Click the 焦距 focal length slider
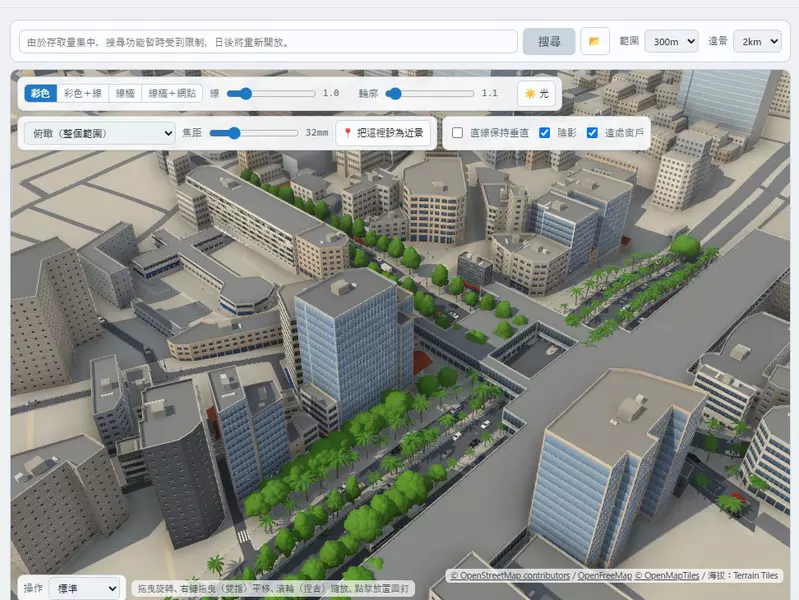799x600 pixels. [254, 133]
